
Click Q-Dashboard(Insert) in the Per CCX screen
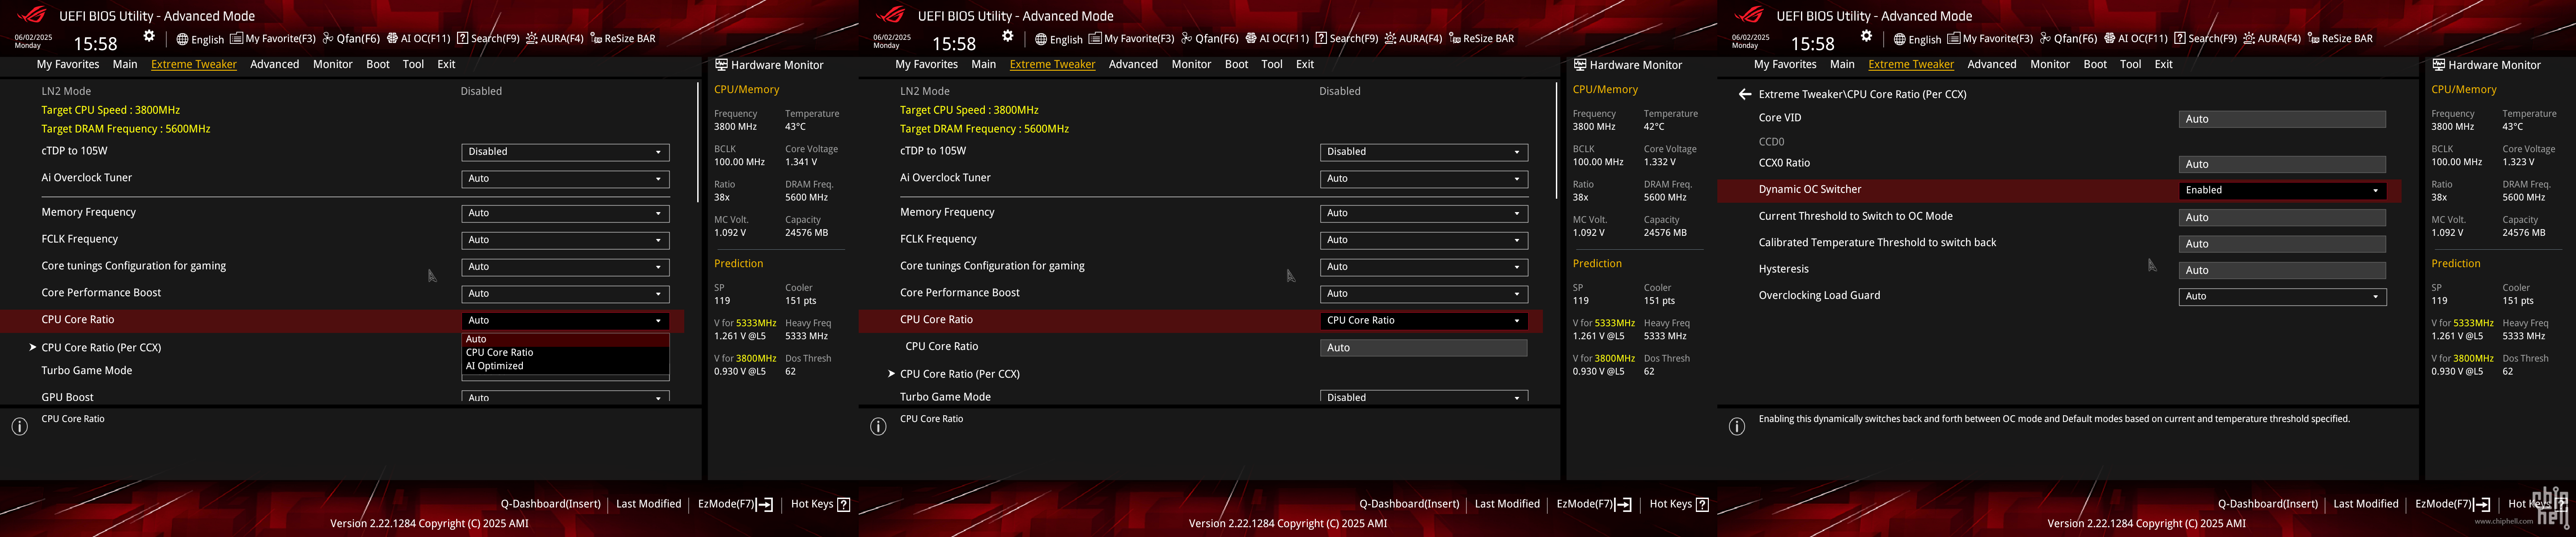(2267, 504)
